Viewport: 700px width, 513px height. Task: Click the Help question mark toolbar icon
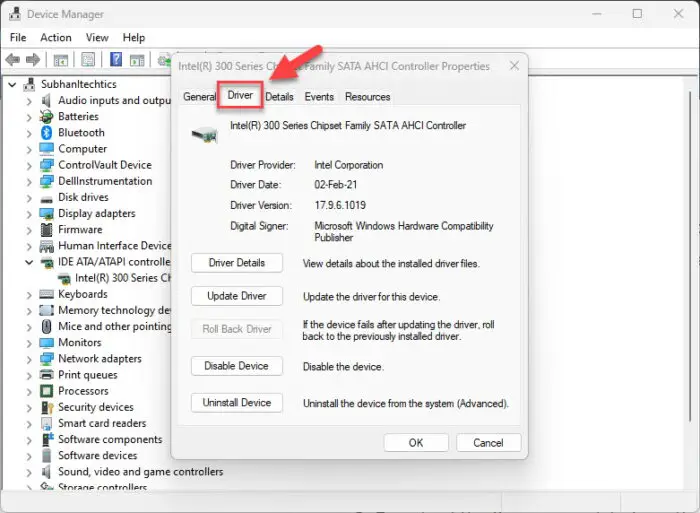point(116,59)
